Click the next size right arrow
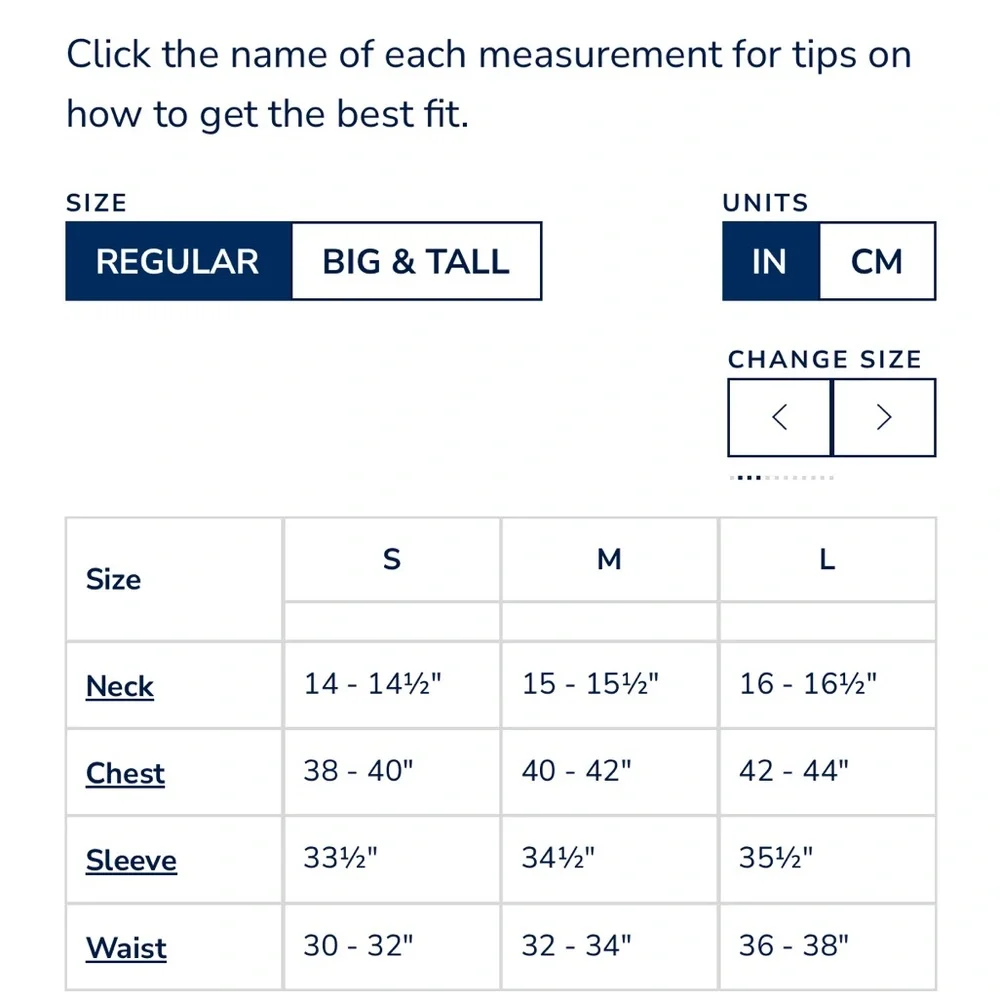Image resolution: width=1000 pixels, height=1000 pixels. pos(884,418)
